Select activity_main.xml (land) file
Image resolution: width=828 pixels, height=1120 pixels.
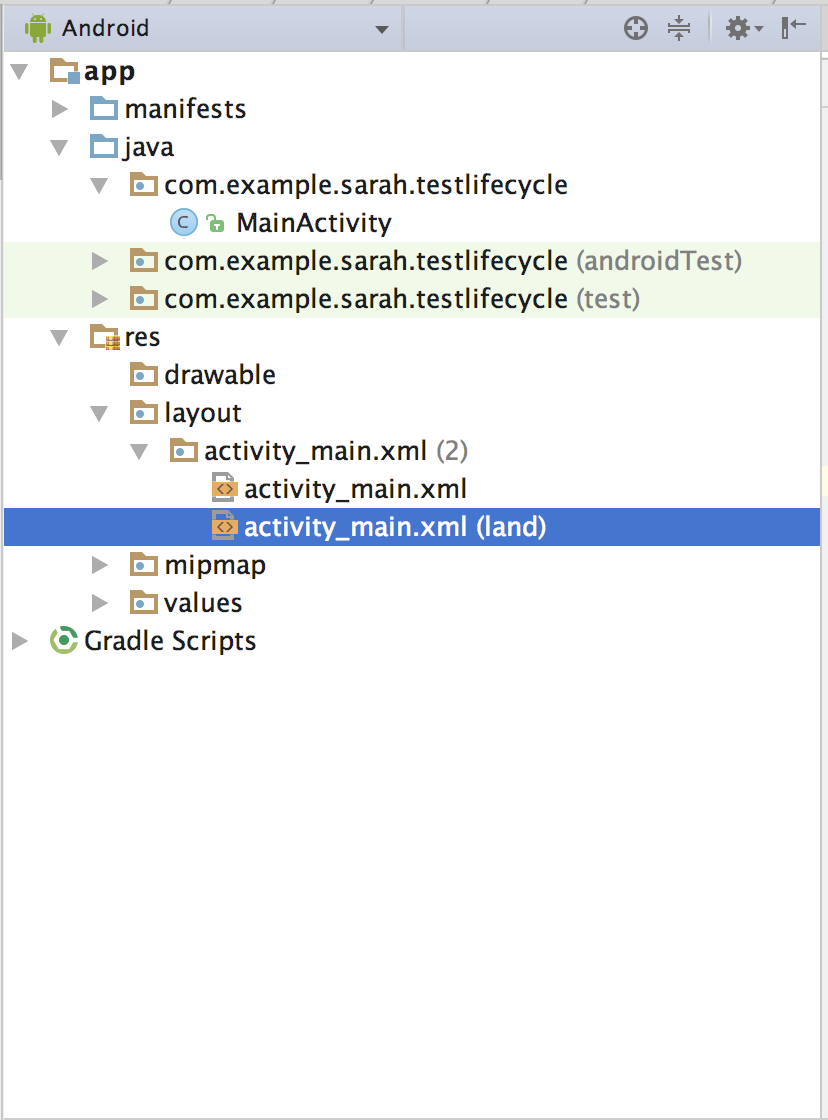click(x=395, y=527)
